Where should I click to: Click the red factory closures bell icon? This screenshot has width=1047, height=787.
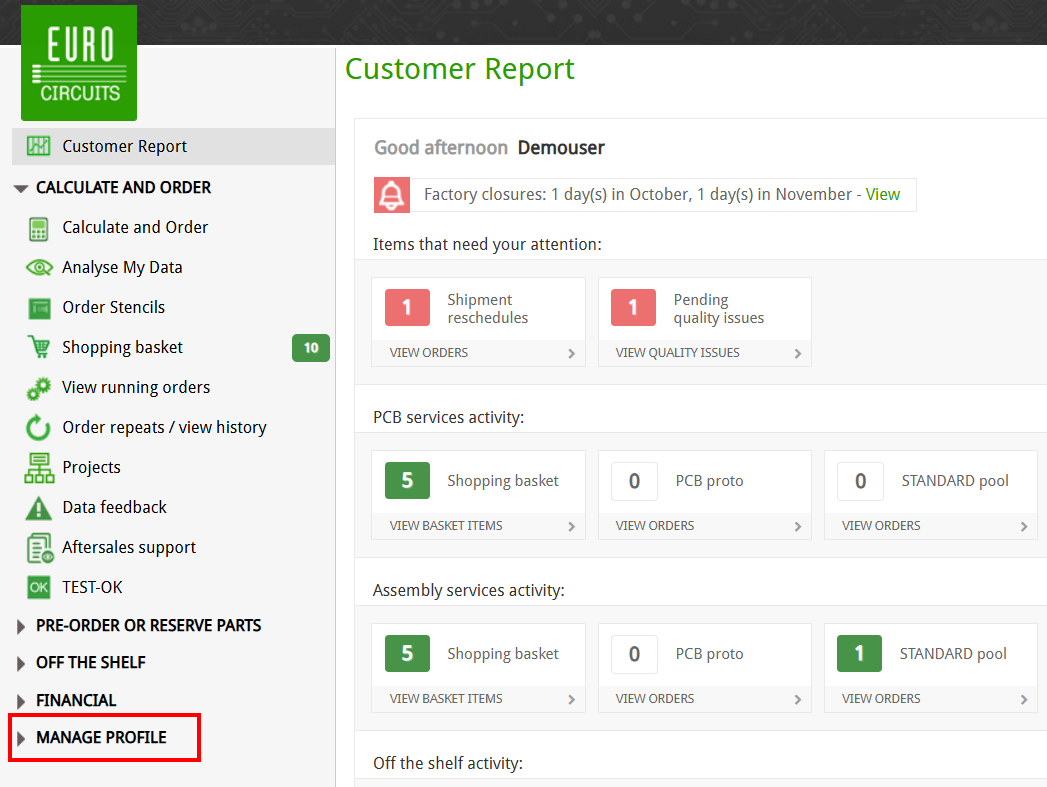[392, 195]
